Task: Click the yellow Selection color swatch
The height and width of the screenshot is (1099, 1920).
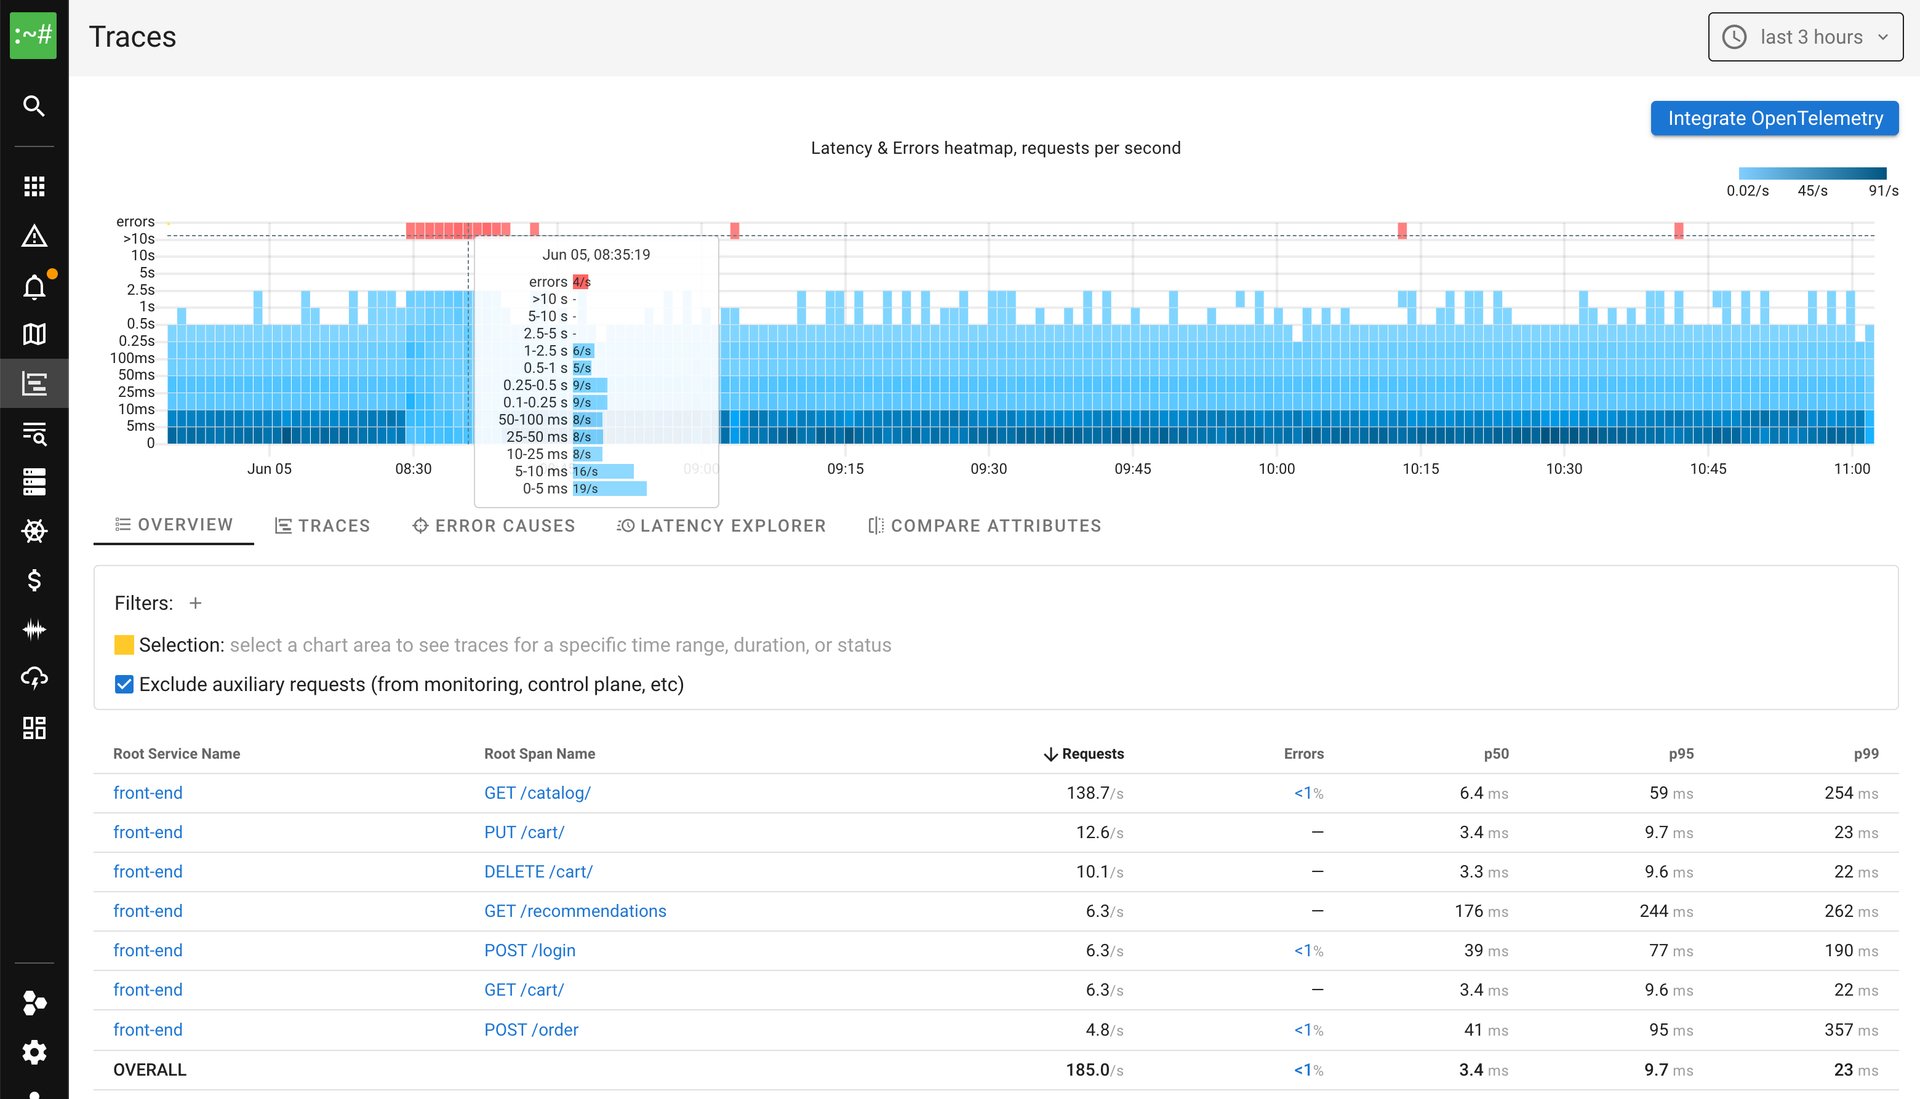Action: pos(124,645)
